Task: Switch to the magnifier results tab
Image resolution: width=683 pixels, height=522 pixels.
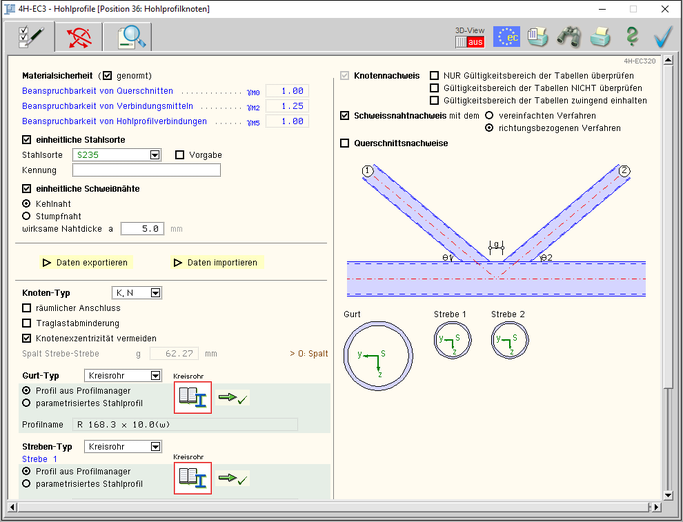Action: 131,38
